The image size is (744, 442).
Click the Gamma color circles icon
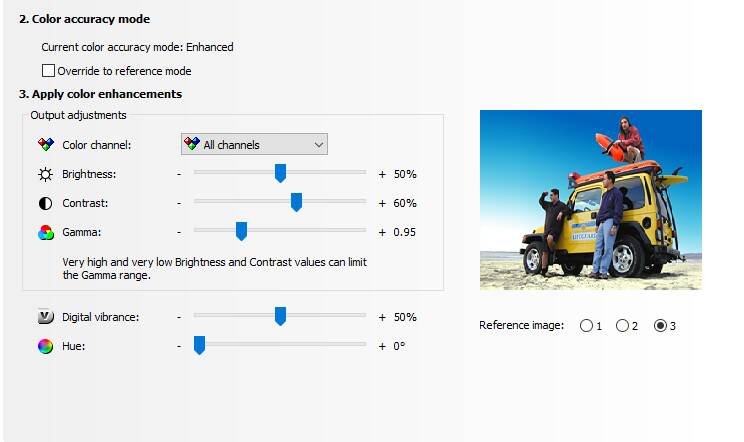point(45,232)
